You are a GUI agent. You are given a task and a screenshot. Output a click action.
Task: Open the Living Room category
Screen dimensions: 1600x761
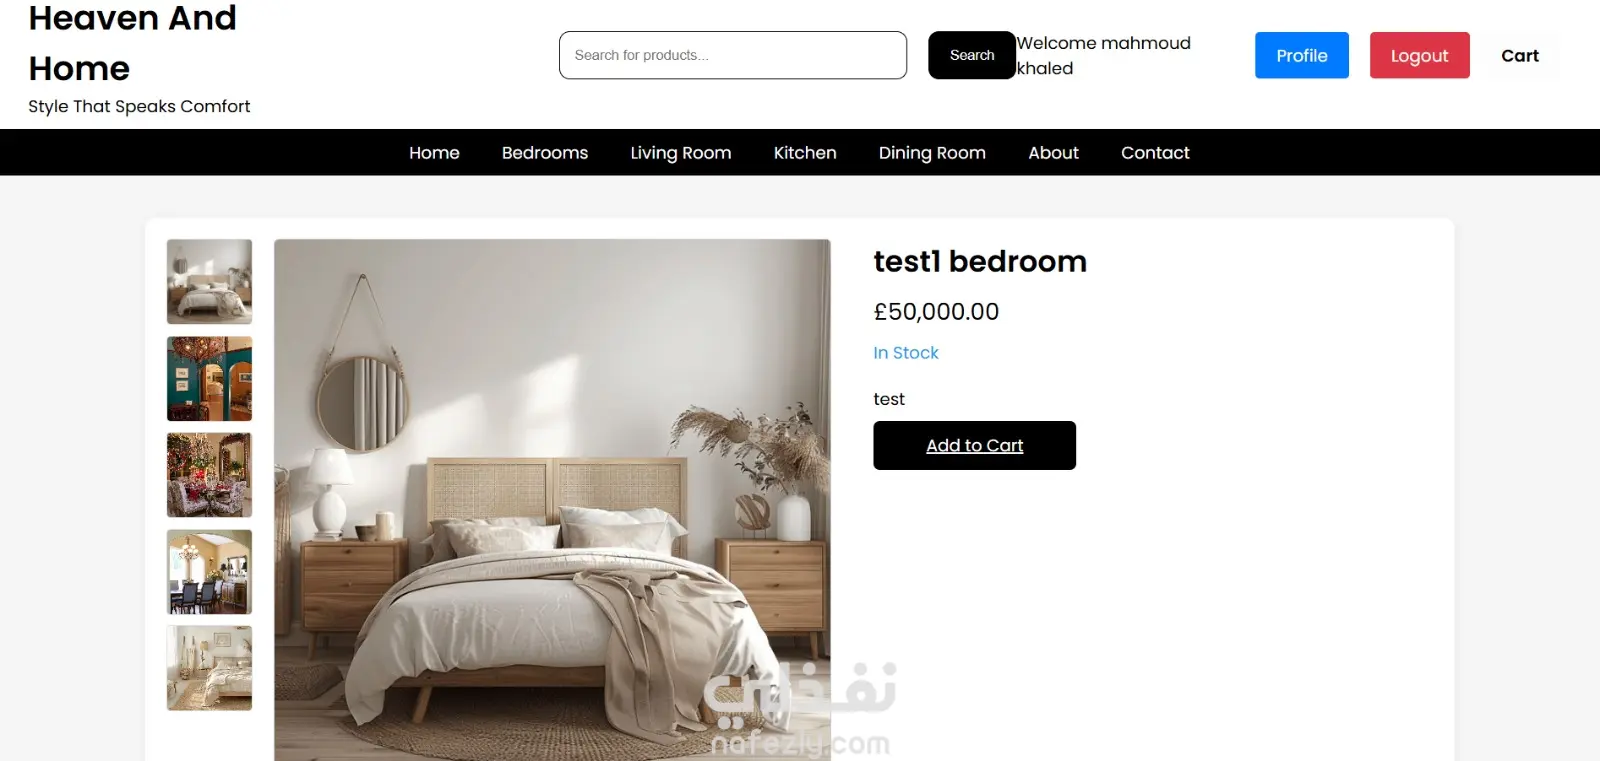[681, 153]
